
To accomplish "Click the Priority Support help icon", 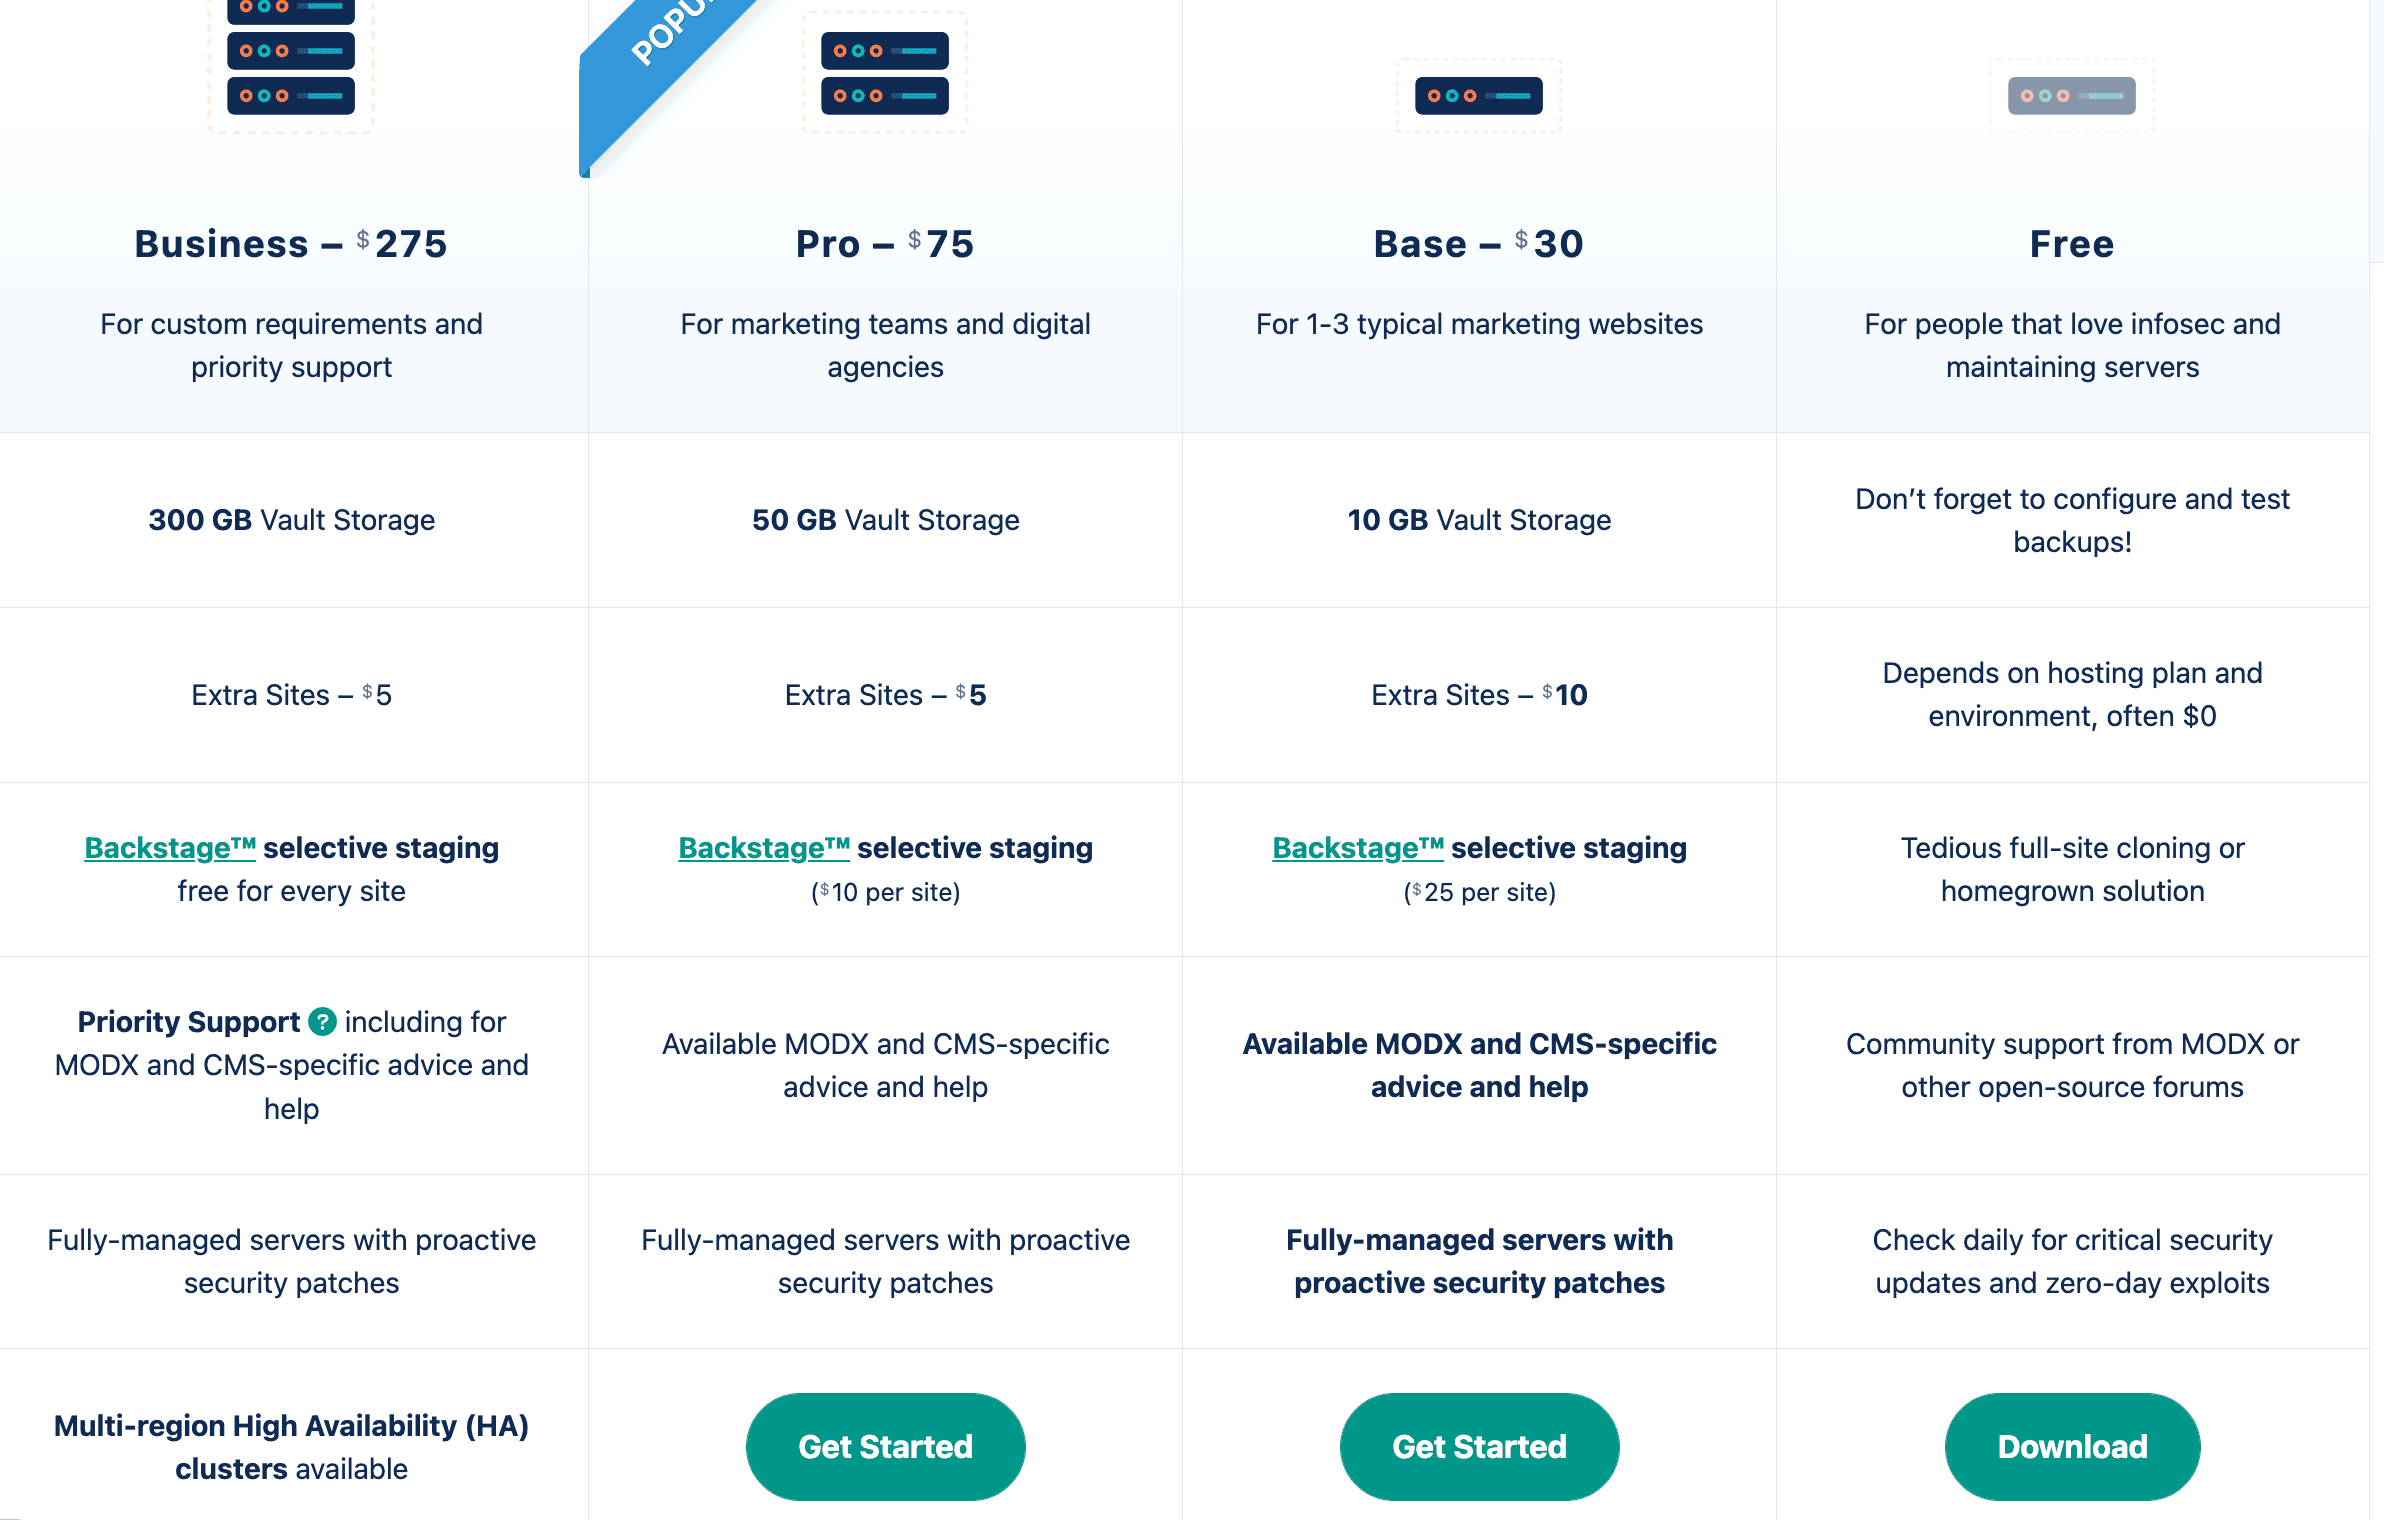I will [321, 1023].
